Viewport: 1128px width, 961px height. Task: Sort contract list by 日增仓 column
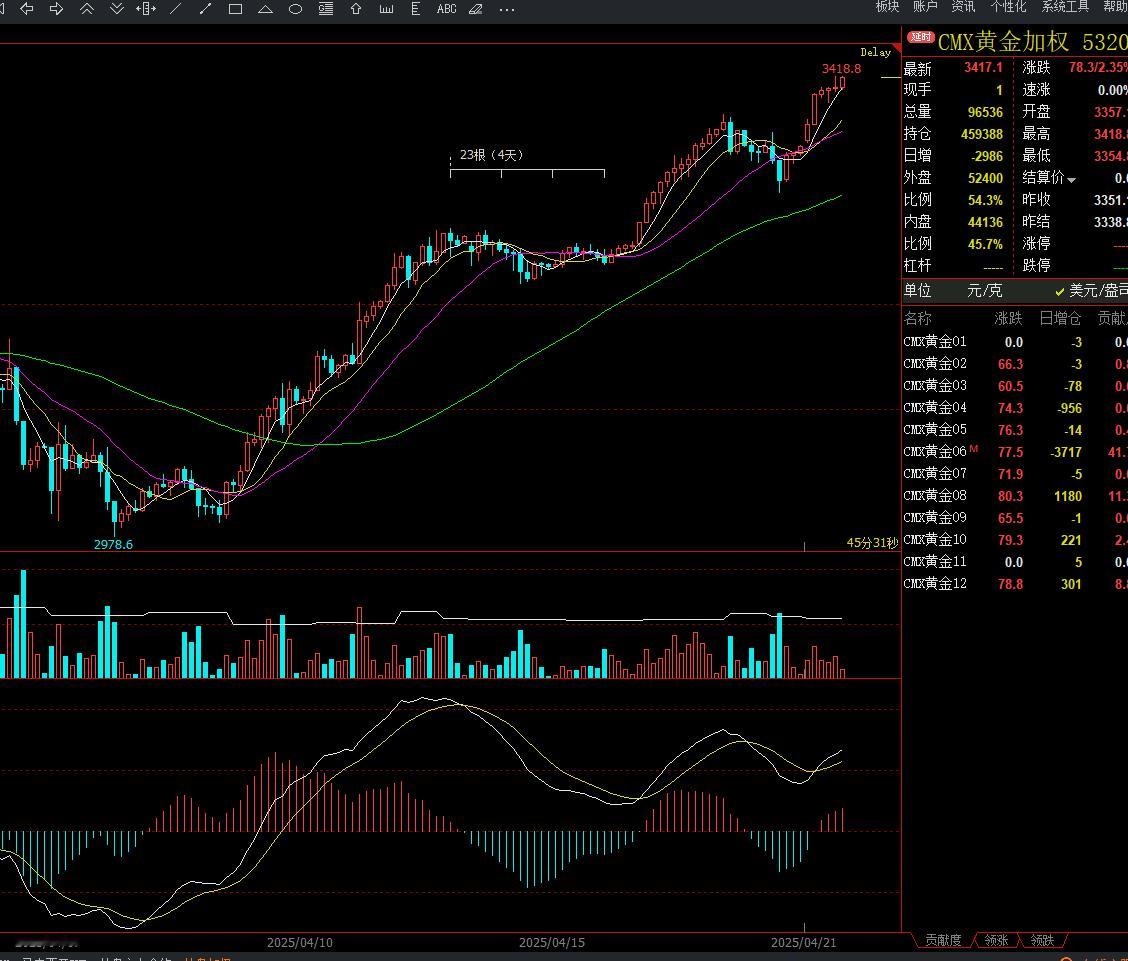(1060, 318)
